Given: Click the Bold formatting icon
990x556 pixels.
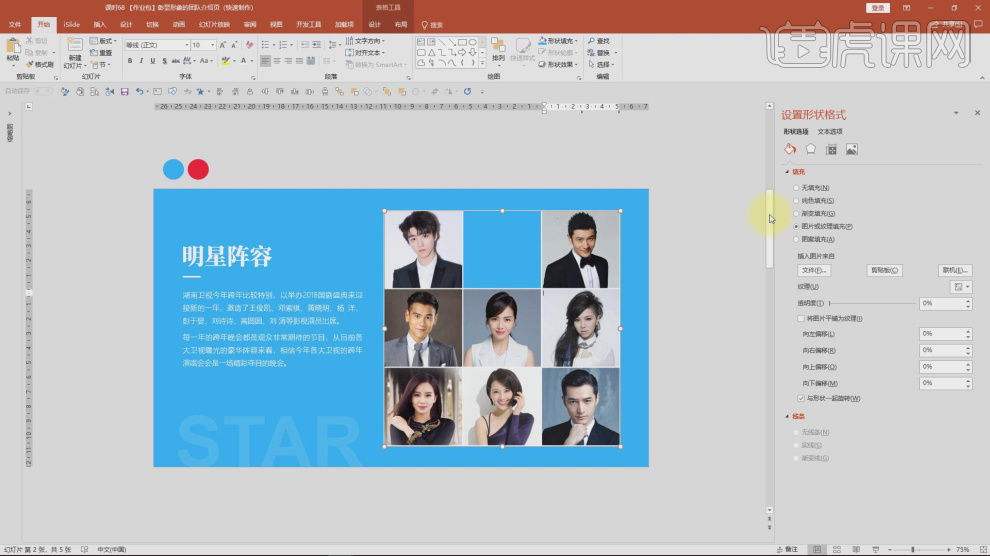Looking at the screenshot, I should pos(129,61).
